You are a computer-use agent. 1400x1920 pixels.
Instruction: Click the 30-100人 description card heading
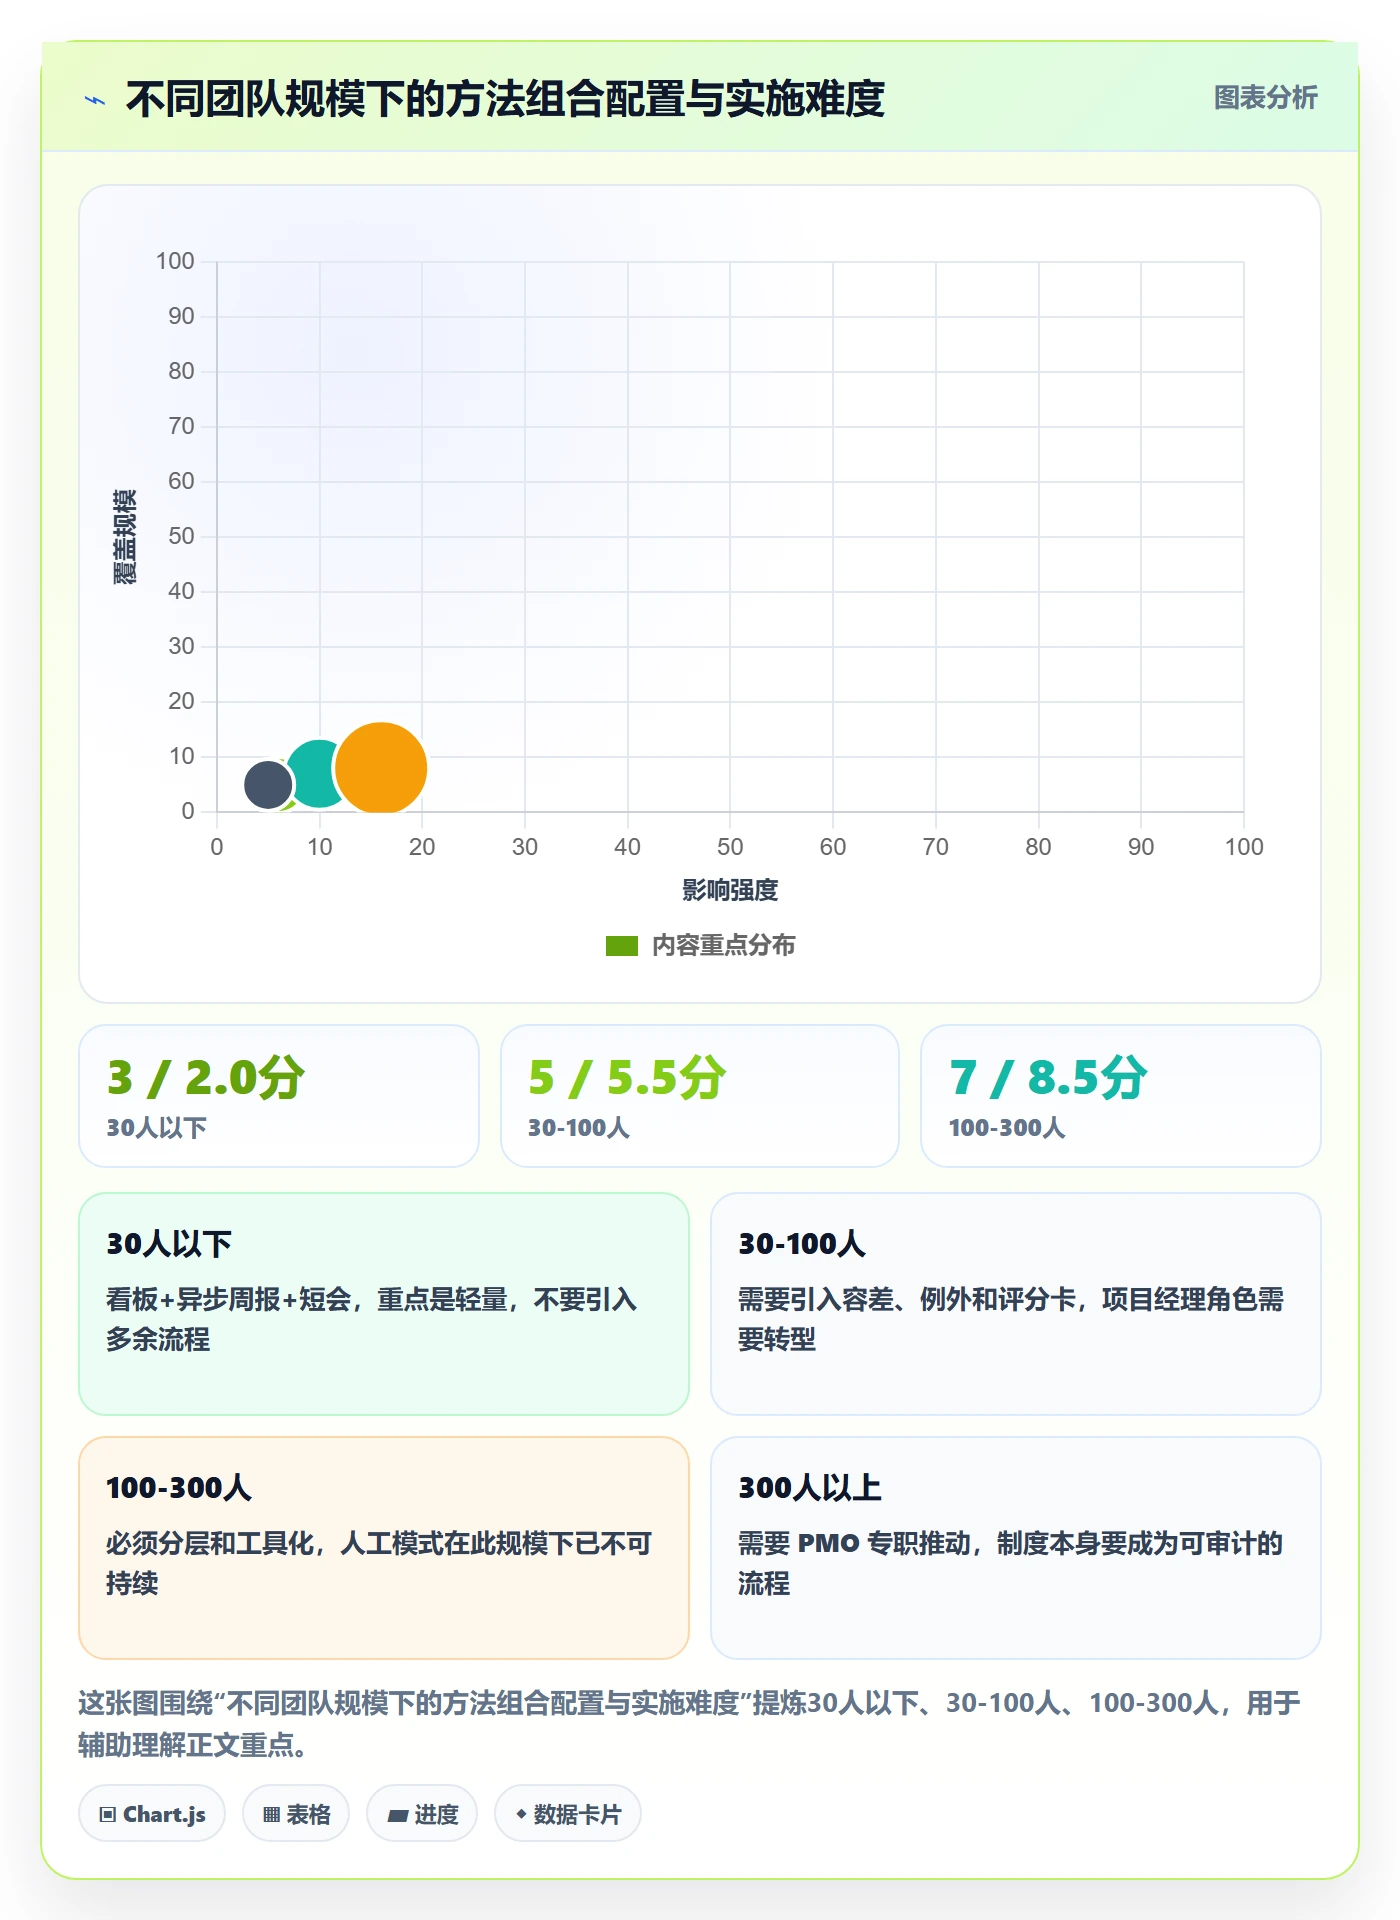coord(802,1244)
